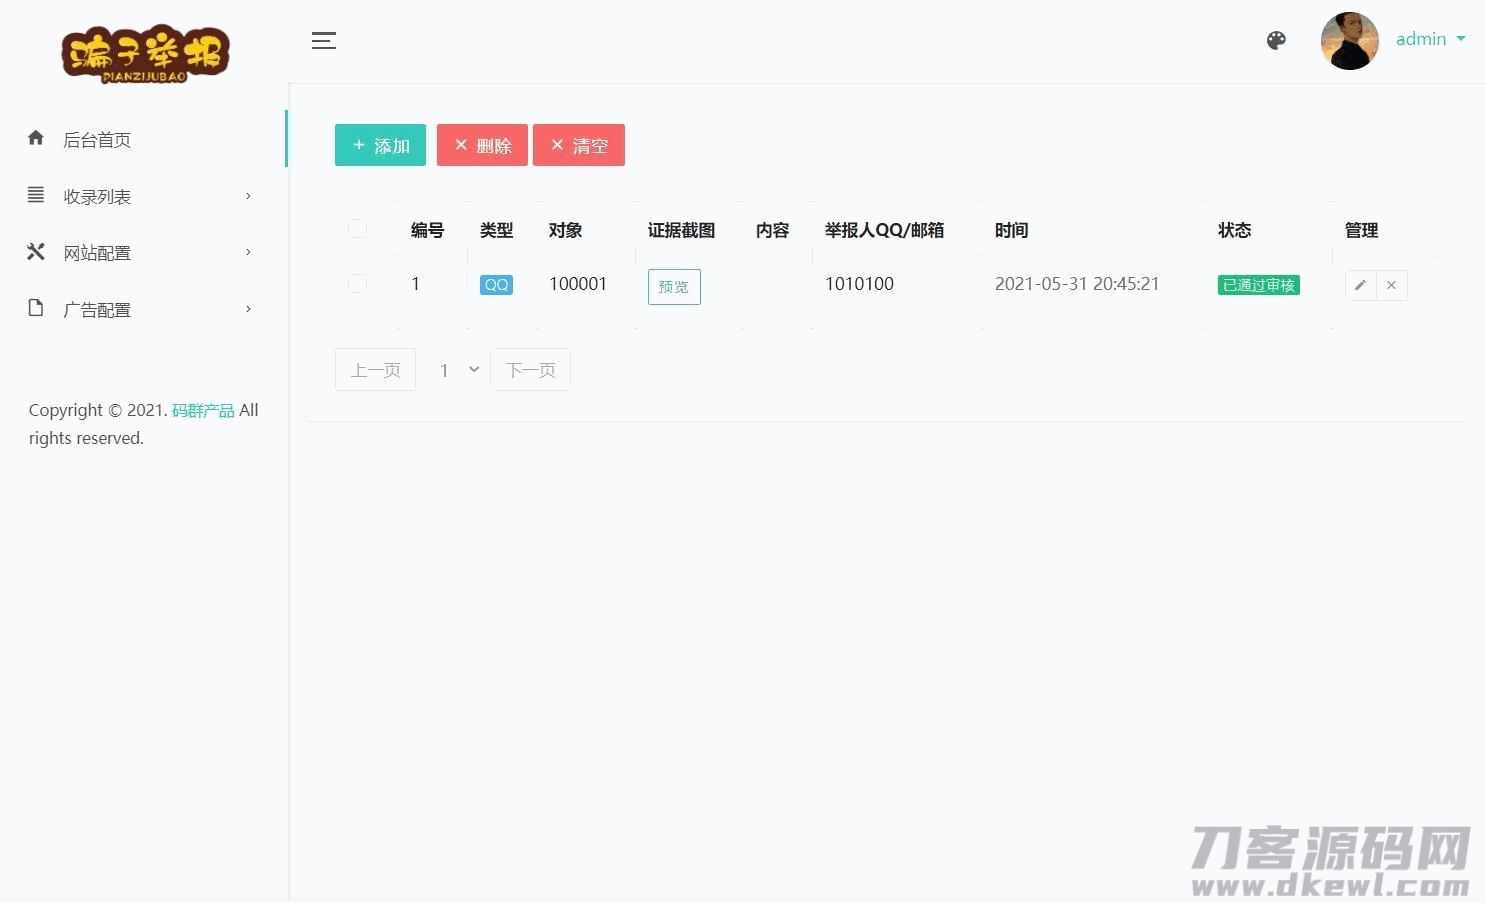This screenshot has height=903, width=1485.
Task: Open the 码群产品 footer link
Action: coord(203,411)
